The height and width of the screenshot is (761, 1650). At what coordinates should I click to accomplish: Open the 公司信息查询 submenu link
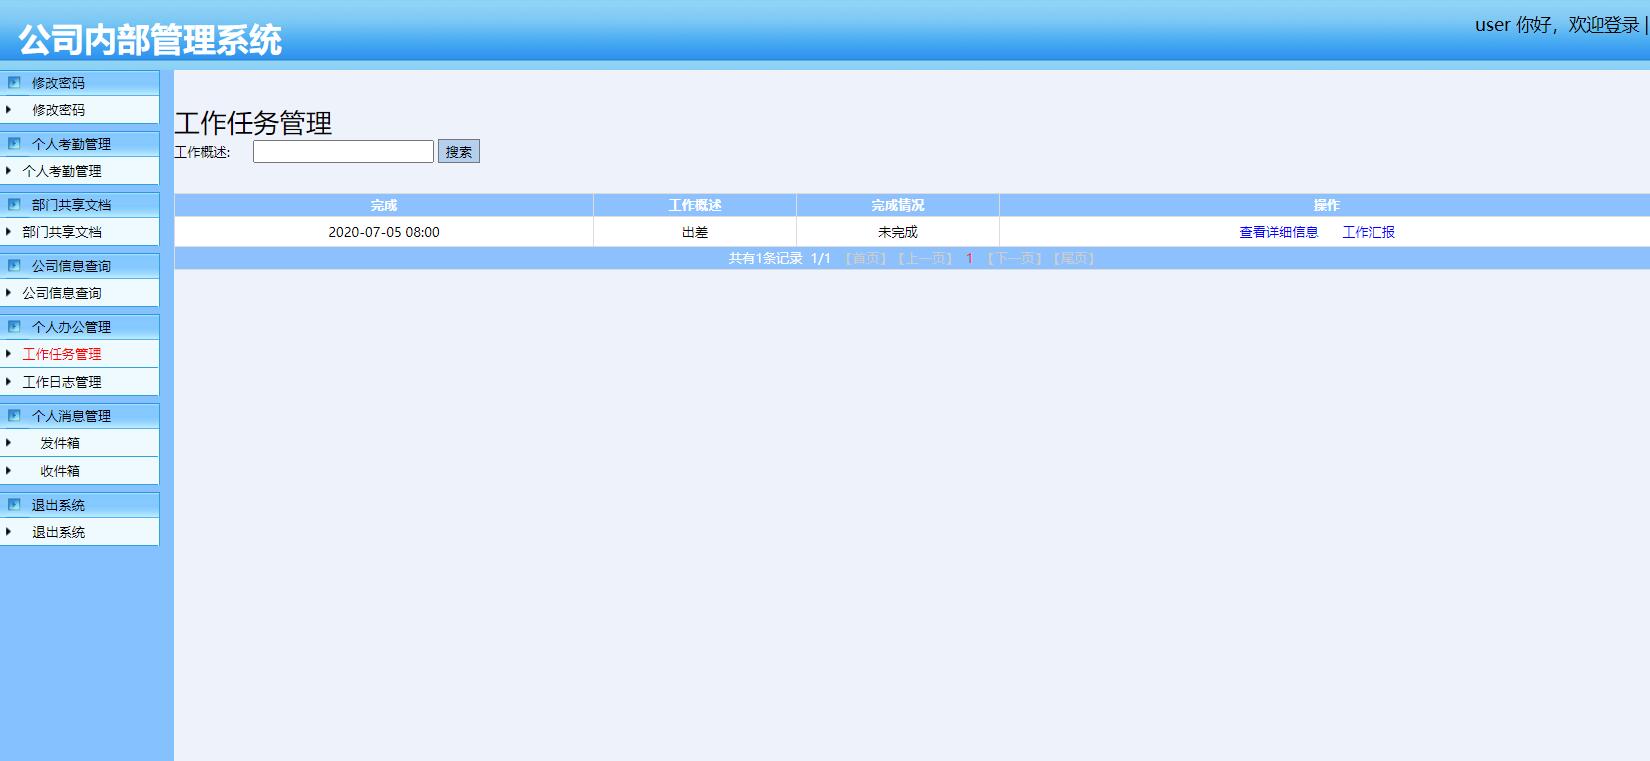pyautogui.click(x=62, y=293)
